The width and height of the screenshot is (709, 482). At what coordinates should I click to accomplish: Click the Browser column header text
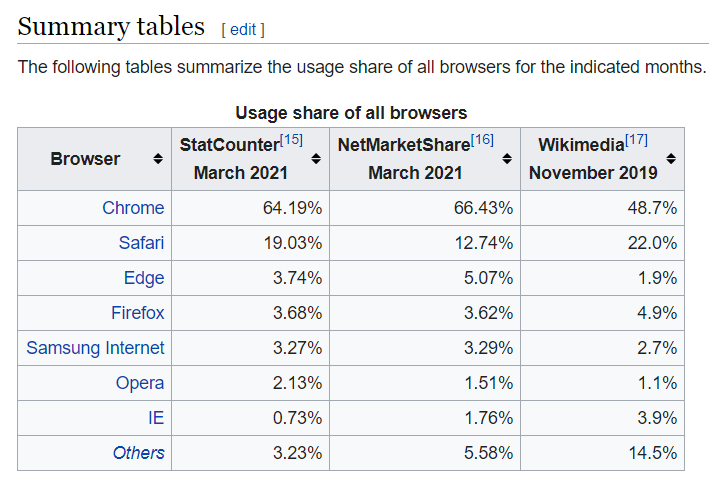85,159
